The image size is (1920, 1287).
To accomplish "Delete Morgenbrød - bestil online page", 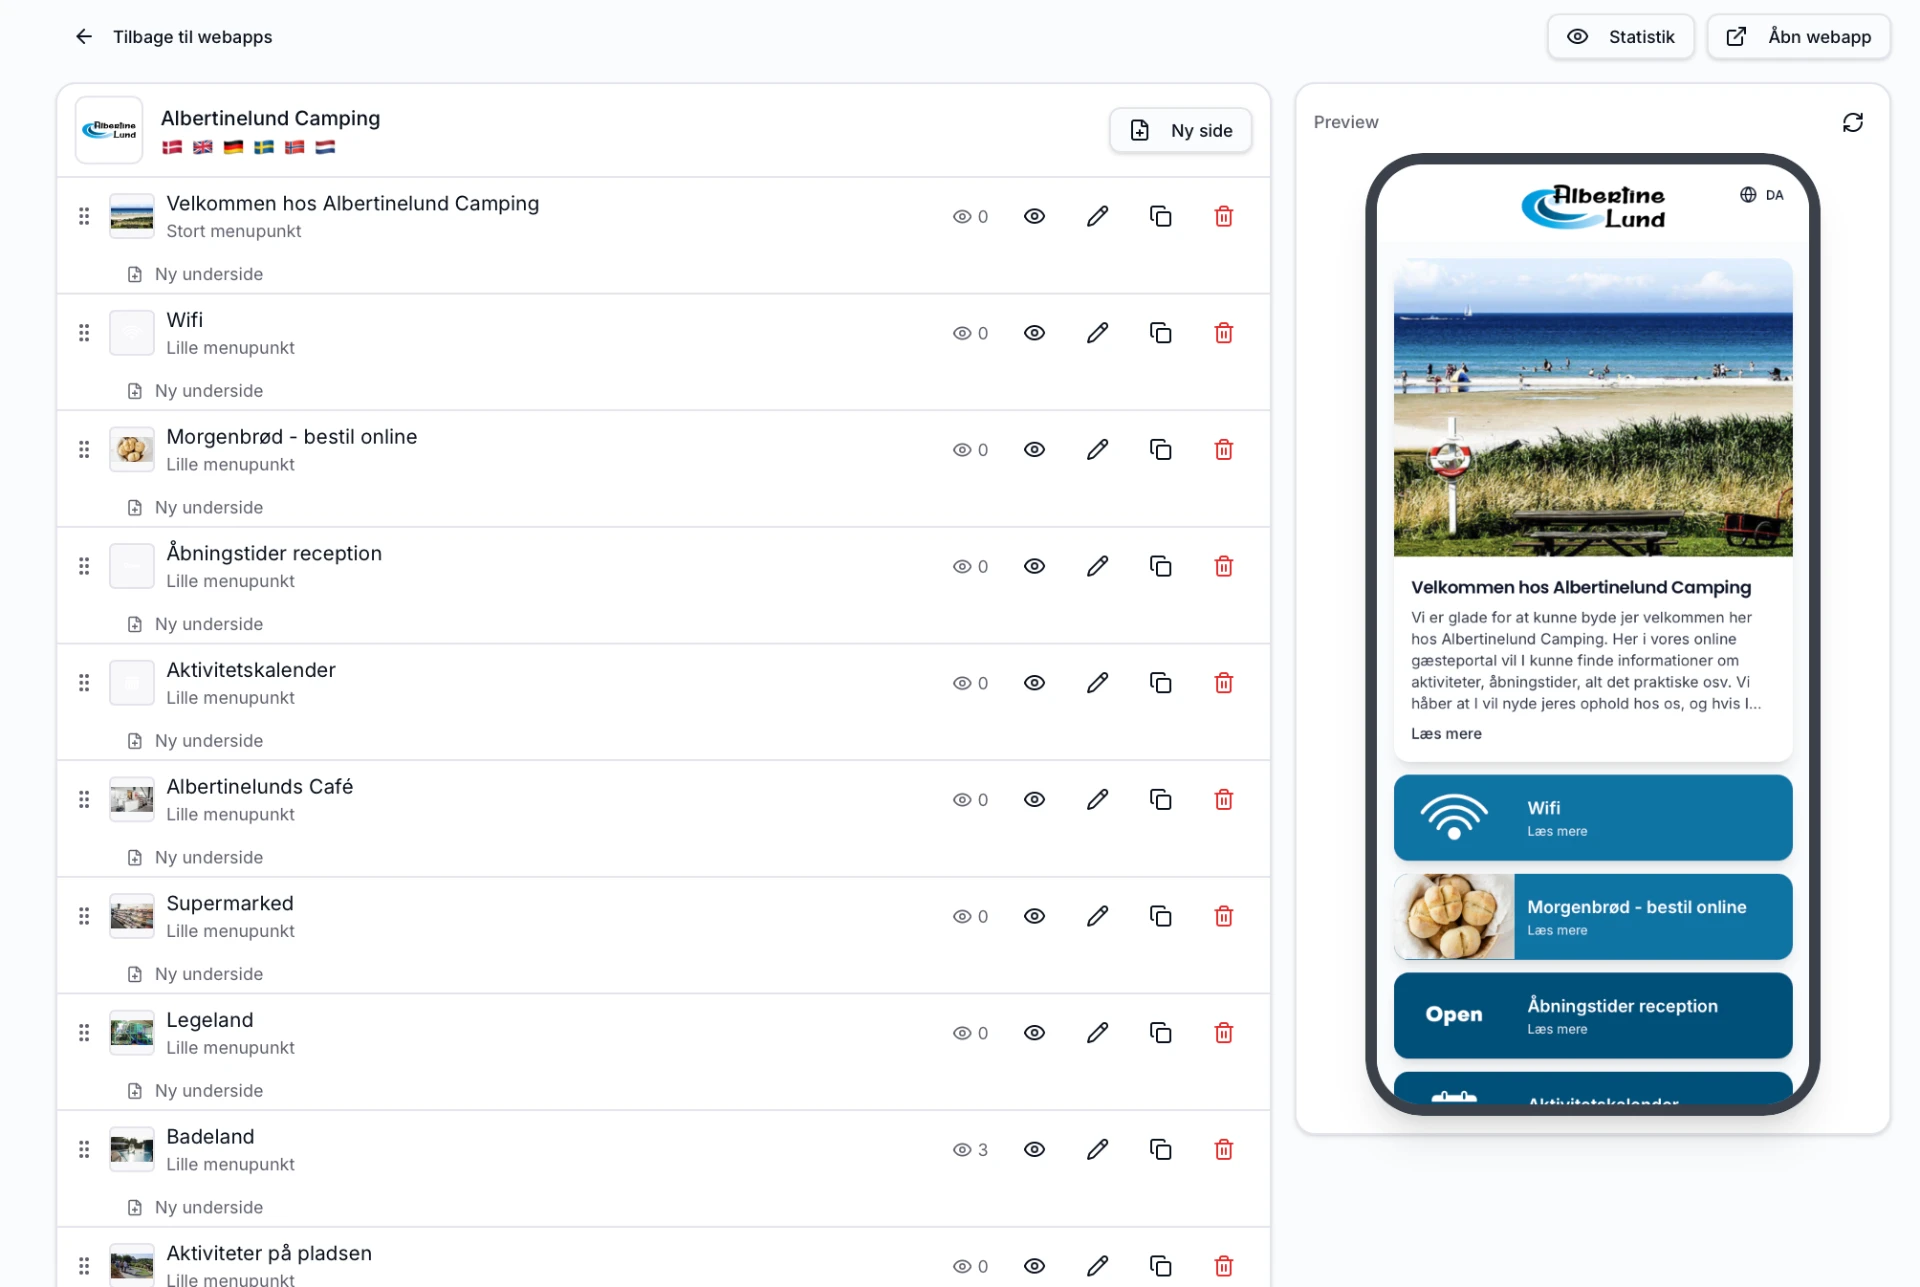I will [x=1223, y=450].
